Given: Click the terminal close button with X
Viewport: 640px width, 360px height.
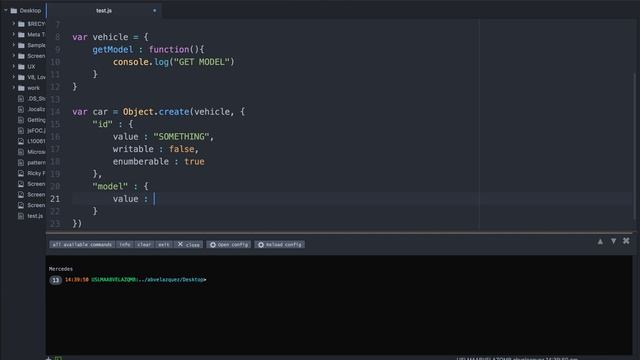Looking at the screenshot, I should pos(189,244).
